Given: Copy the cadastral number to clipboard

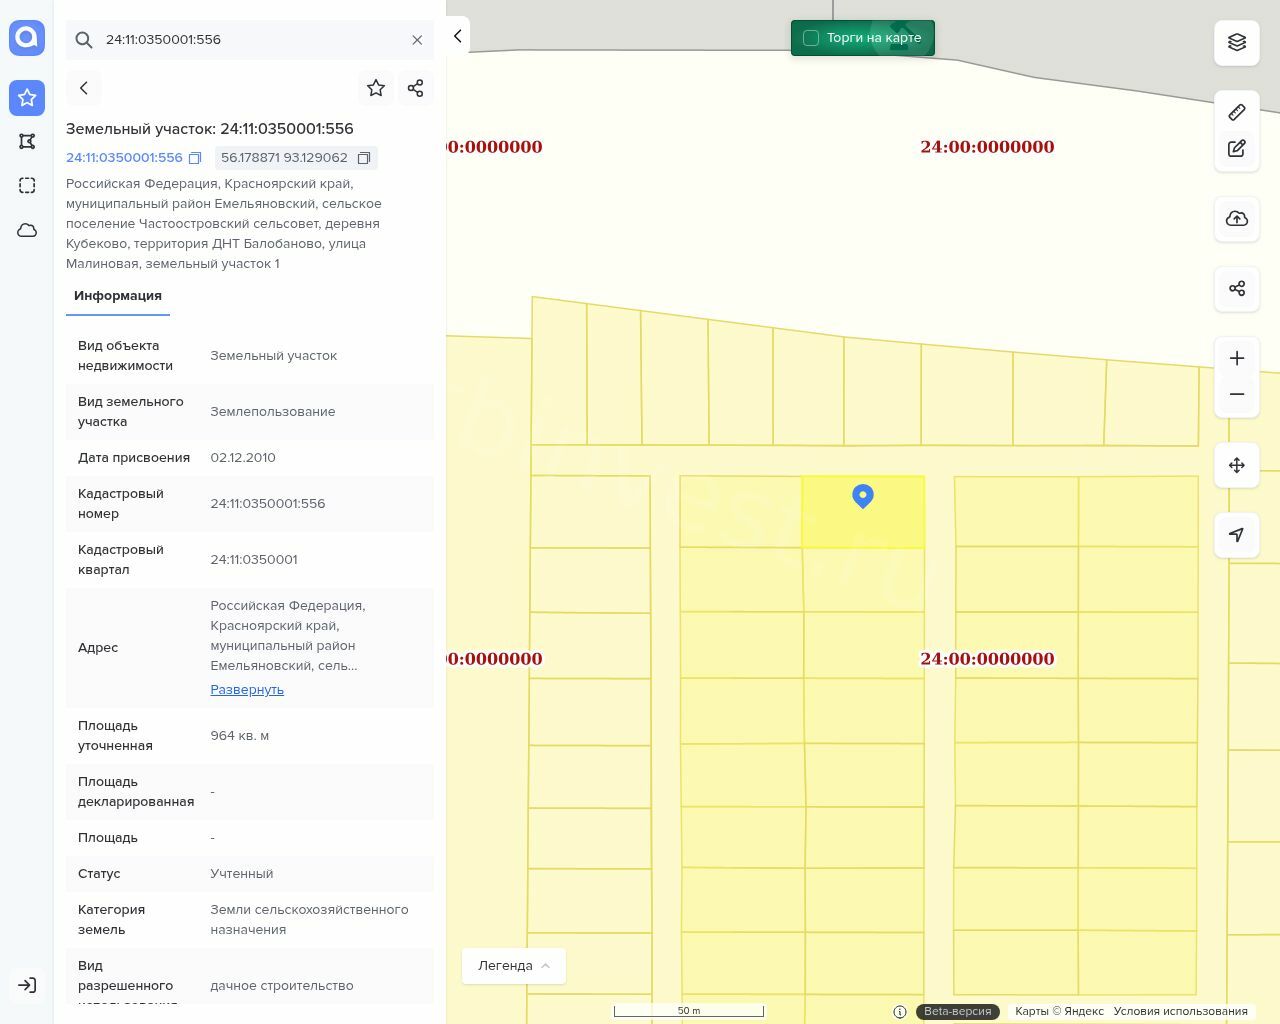Looking at the screenshot, I should [196, 158].
